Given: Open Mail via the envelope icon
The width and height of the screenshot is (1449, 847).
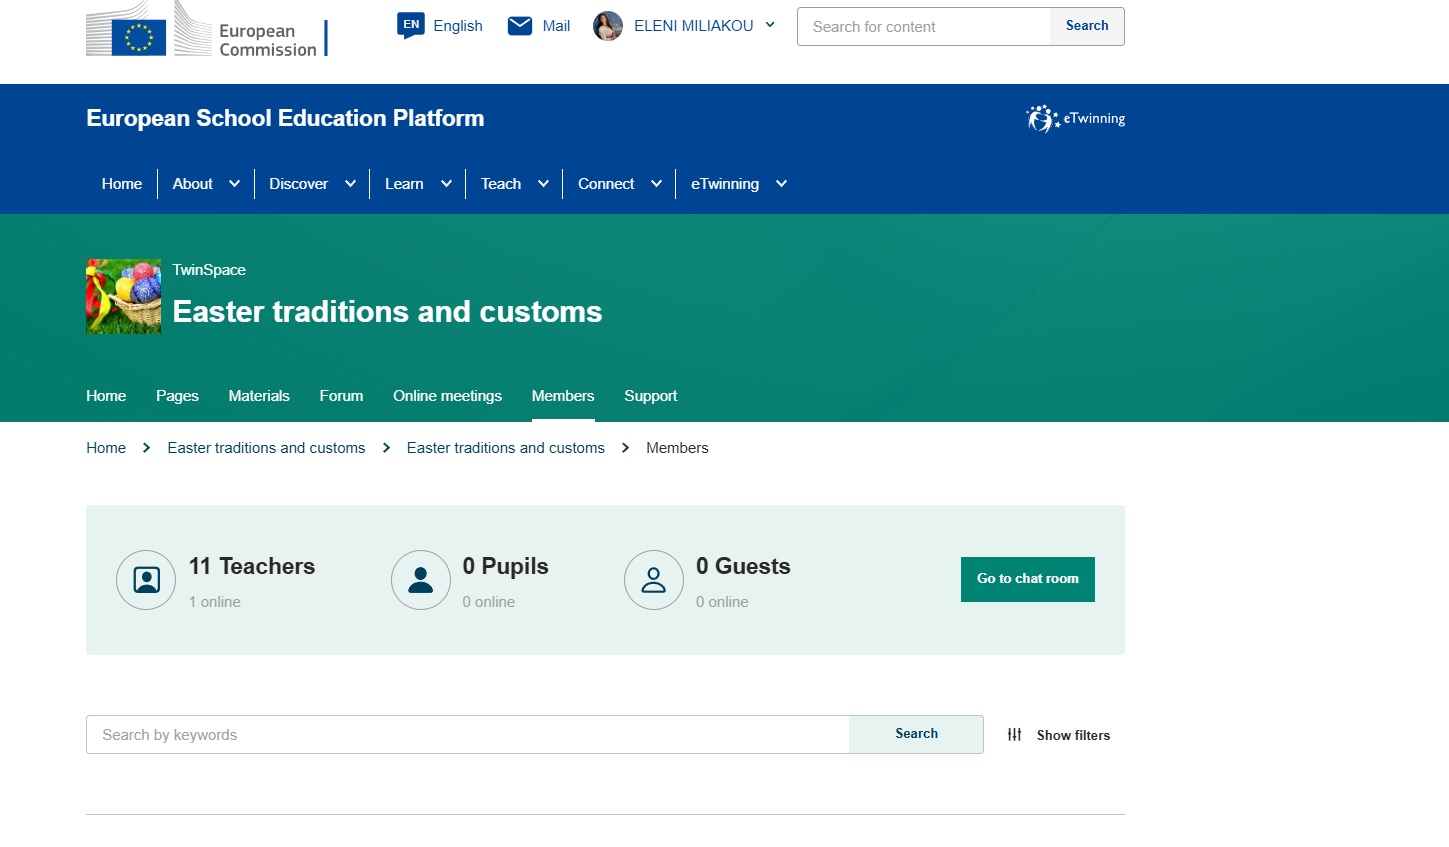Looking at the screenshot, I should point(520,26).
